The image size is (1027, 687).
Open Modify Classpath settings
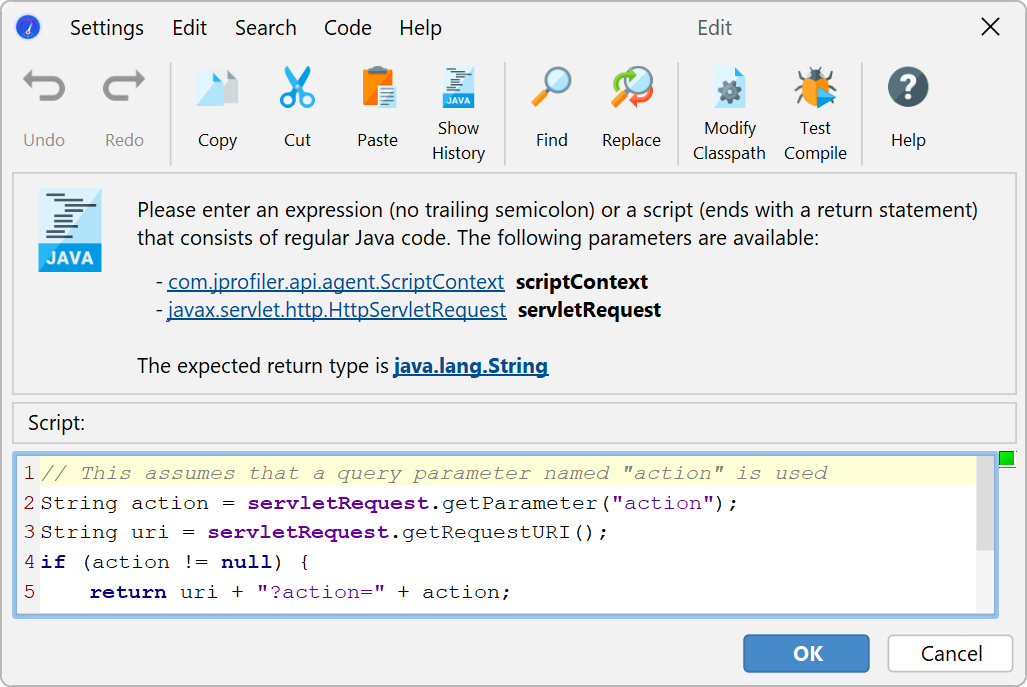tap(729, 89)
